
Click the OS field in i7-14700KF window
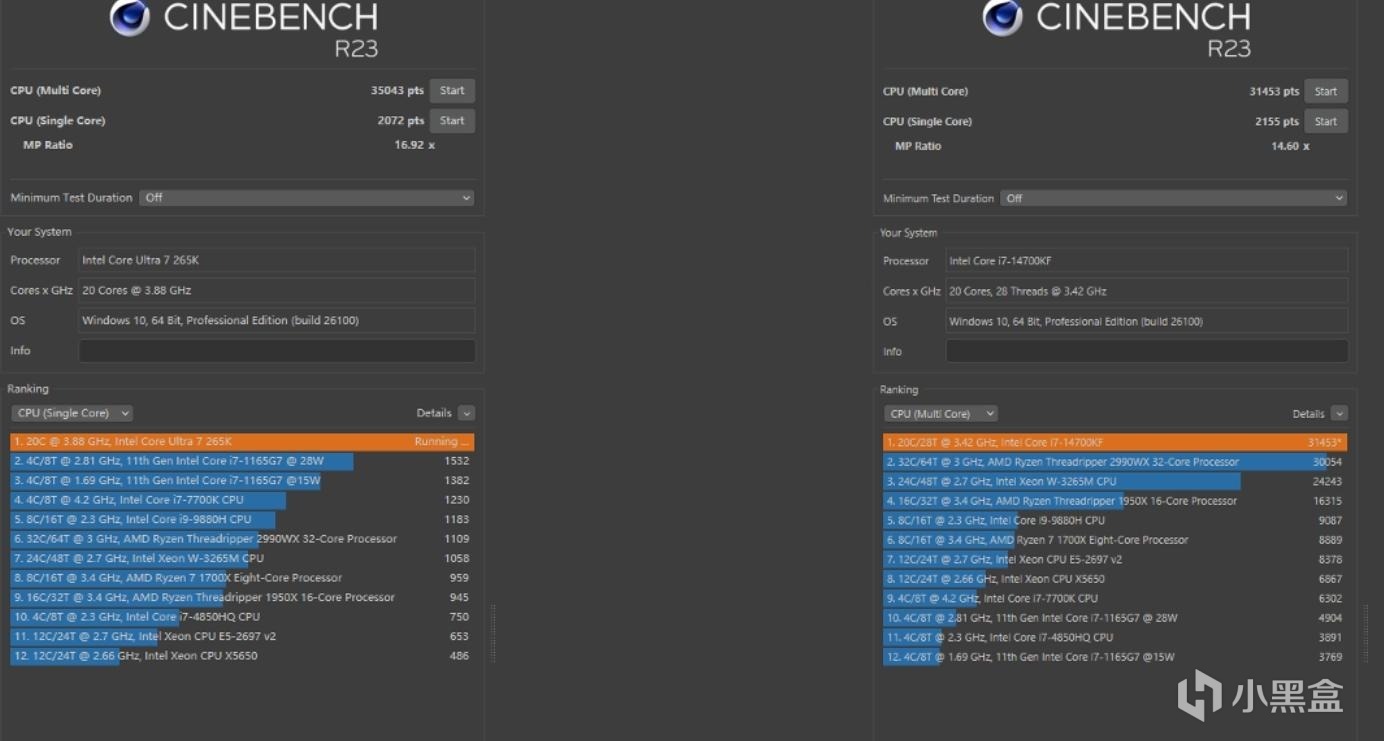(x=1147, y=321)
